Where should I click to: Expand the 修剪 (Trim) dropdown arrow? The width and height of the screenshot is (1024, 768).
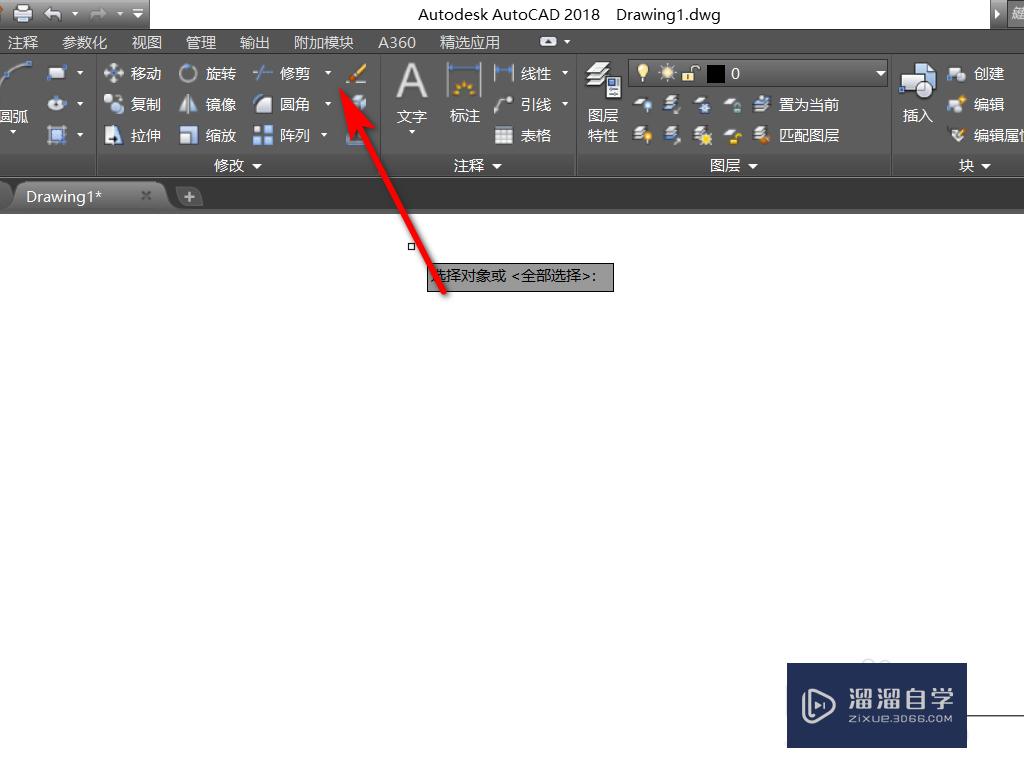(327, 72)
